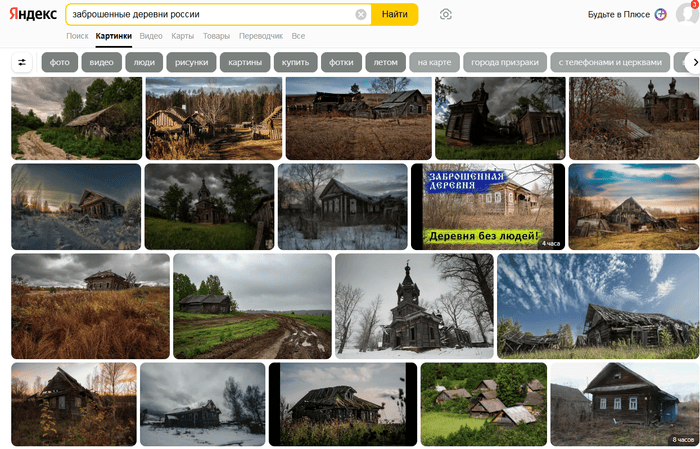This screenshot has width=700, height=449.
Task: Select the 'города призраки' filter chip
Action: click(505, 62)
